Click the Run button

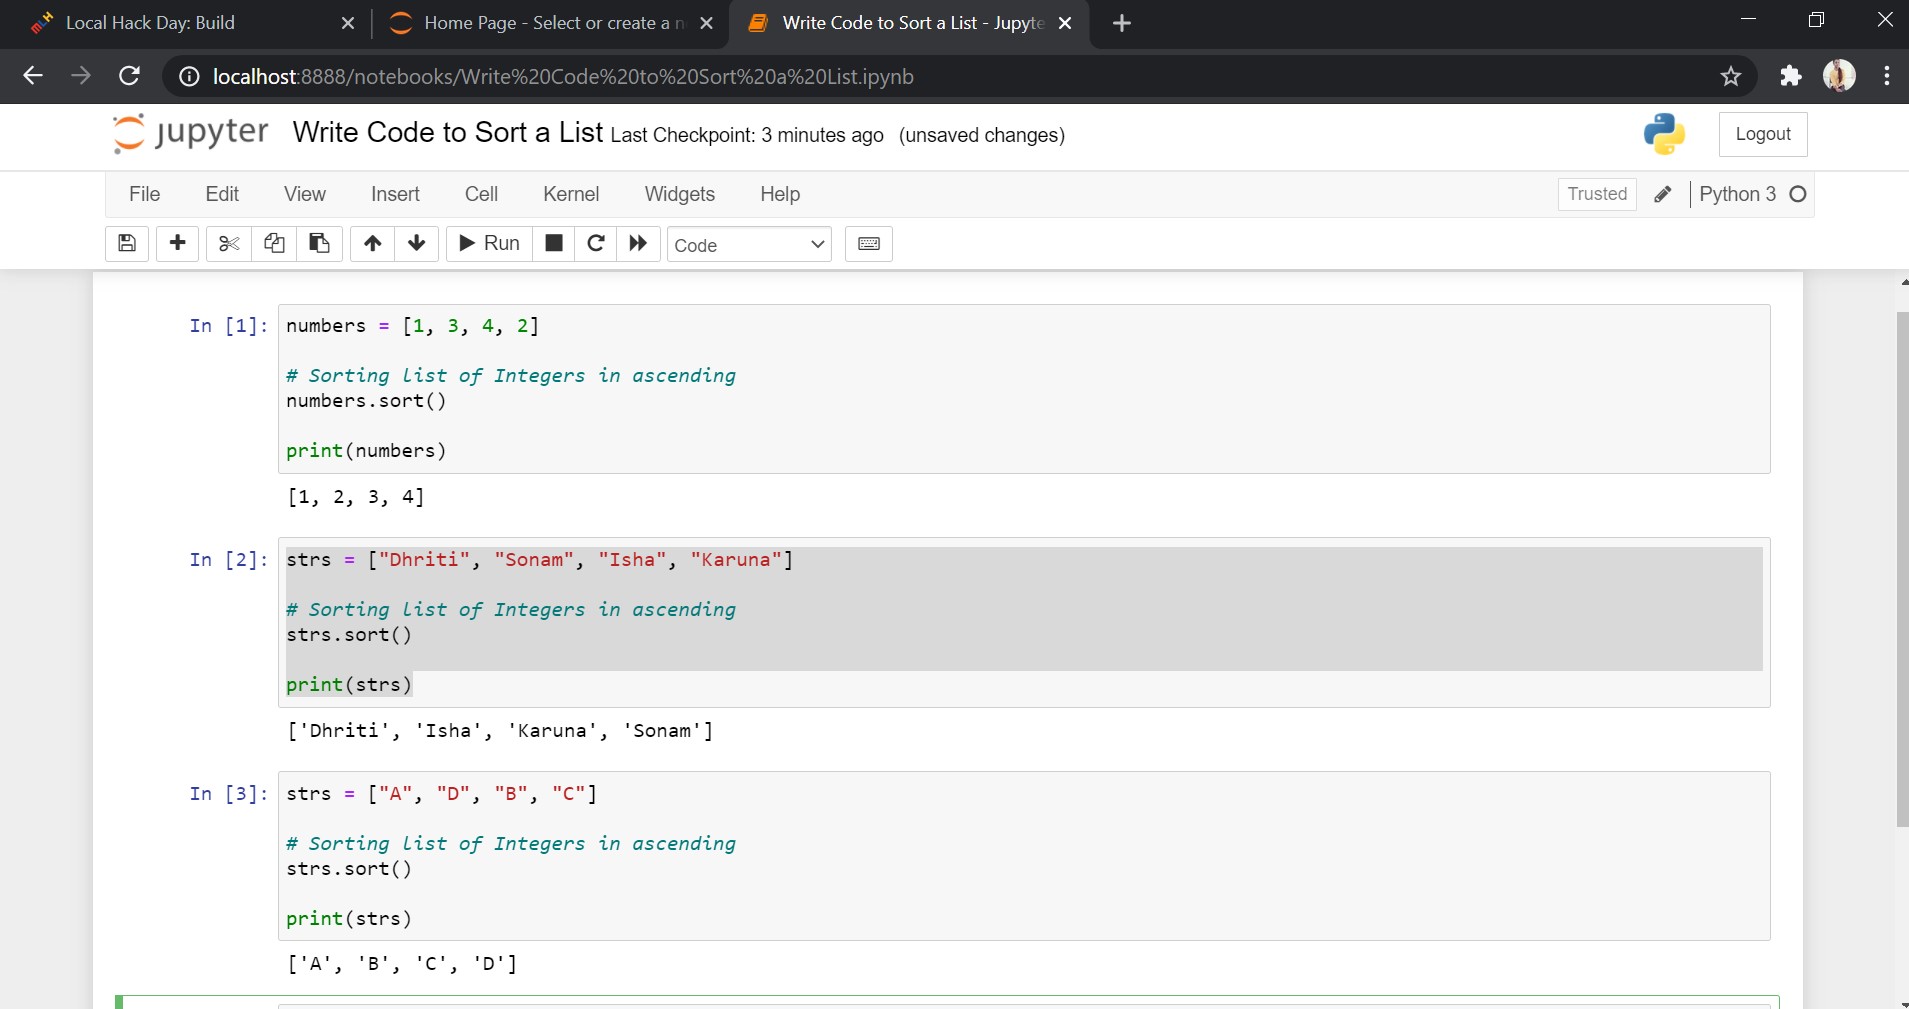(x=489, y=244)
